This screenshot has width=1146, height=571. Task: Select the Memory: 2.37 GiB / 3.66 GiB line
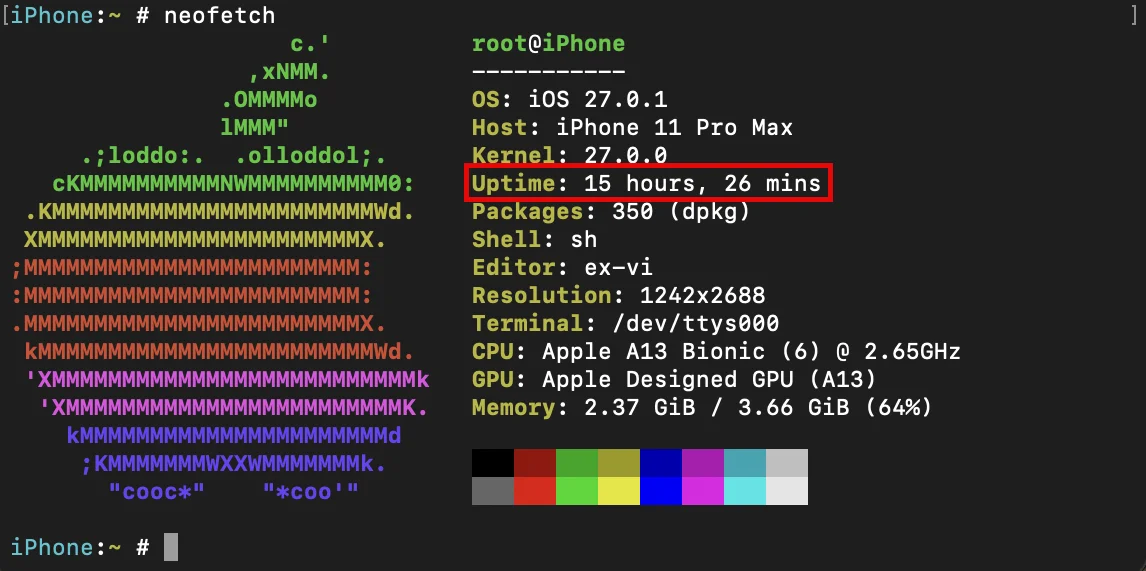(x=702, y=407)
